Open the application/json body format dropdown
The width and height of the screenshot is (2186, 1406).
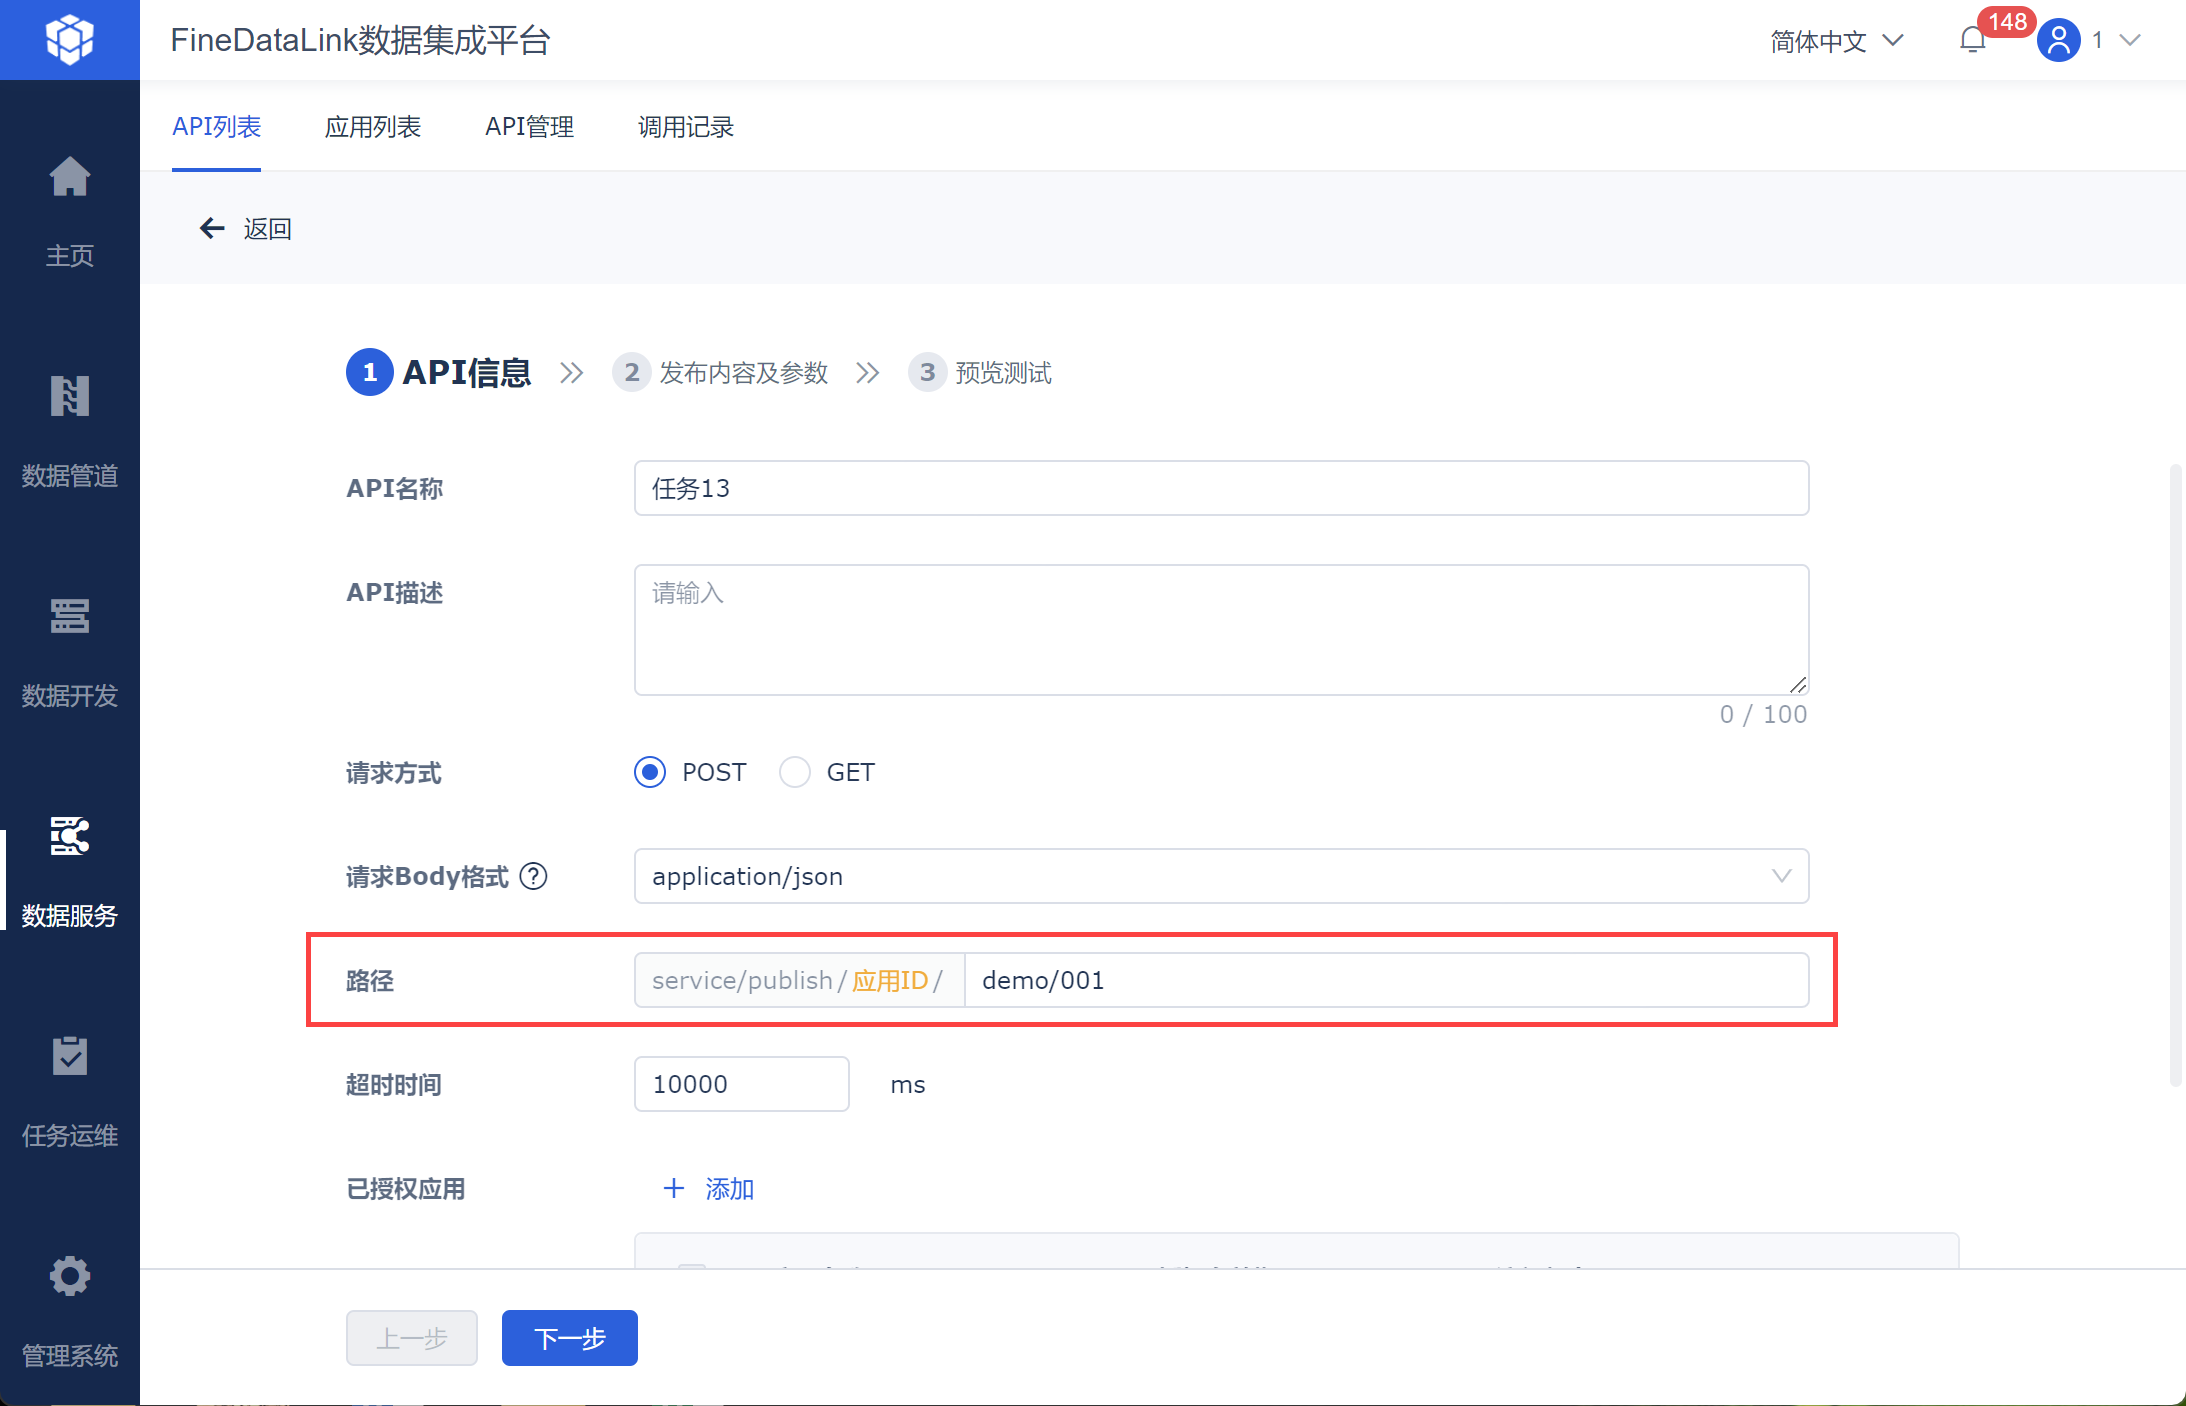(1220, 876)
